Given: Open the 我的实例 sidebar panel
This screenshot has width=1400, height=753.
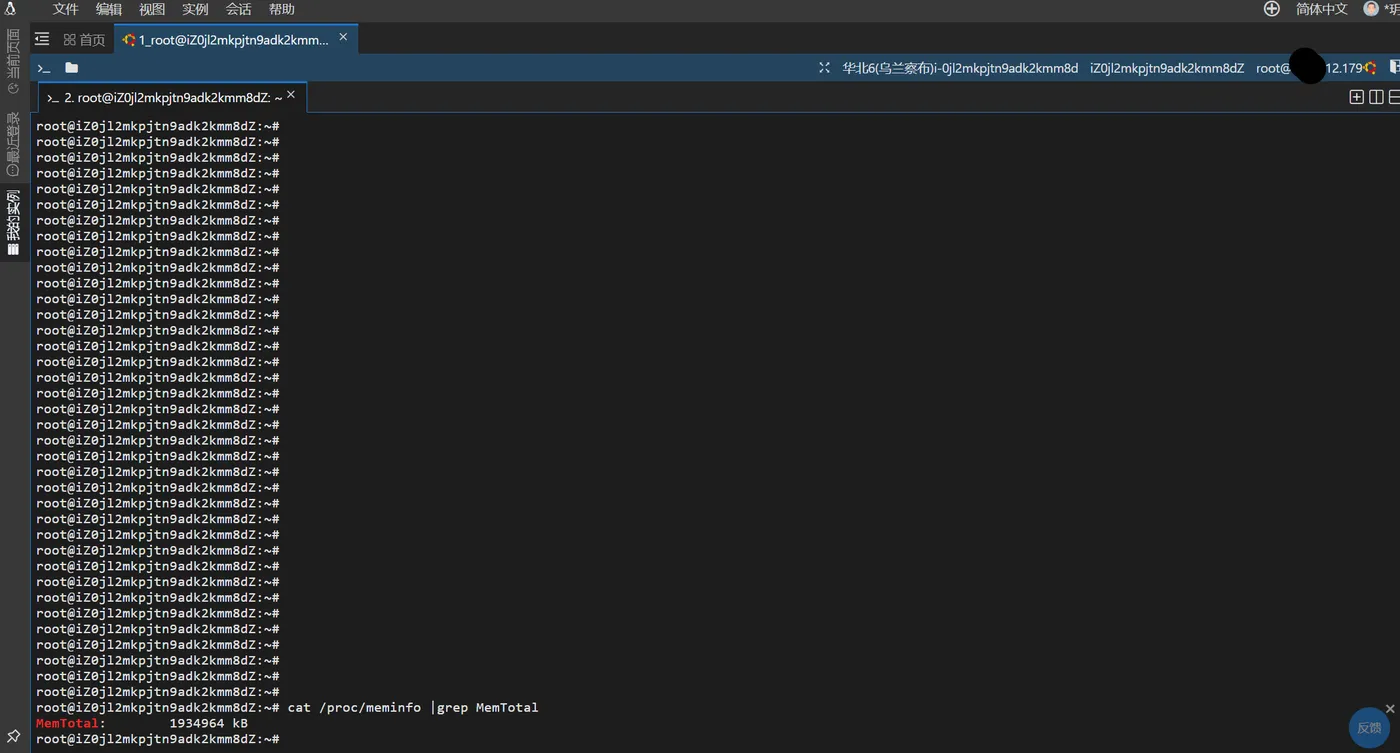Looking at the screenshot, I should (13, 223).
